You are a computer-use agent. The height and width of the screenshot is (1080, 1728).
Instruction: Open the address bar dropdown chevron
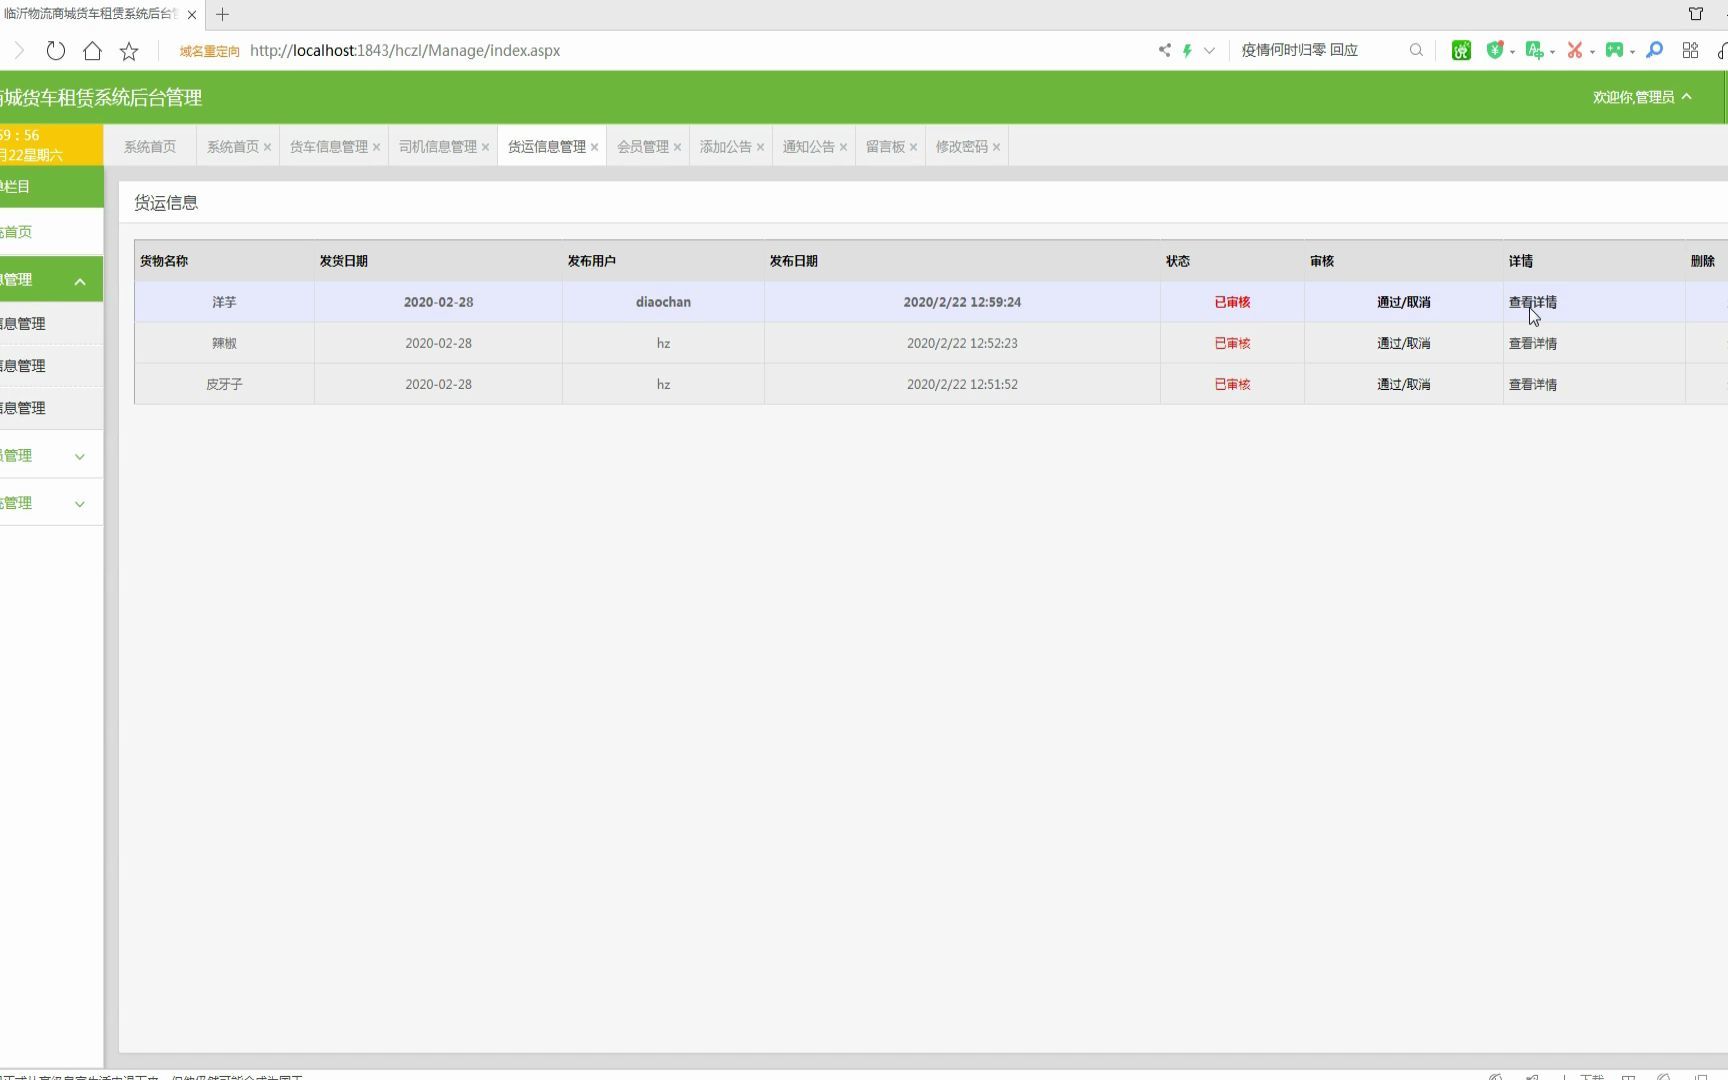click(1209, 50)
